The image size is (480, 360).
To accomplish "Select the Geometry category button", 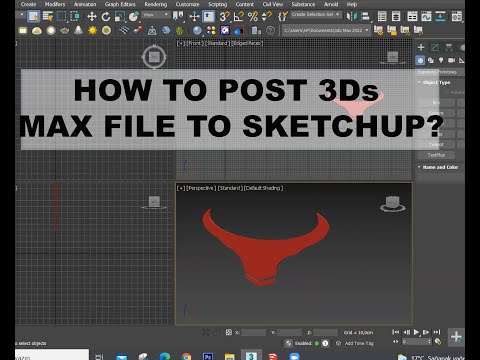I will pyautogui.click(x=420, y=60).
